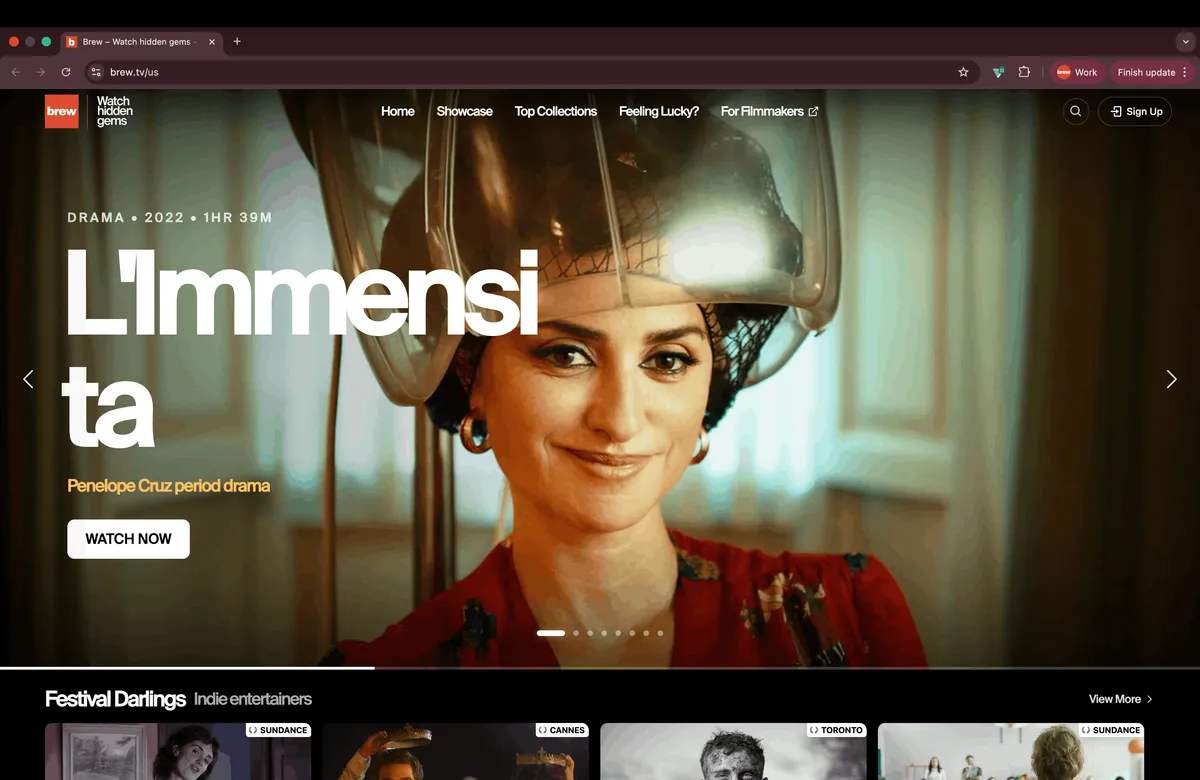Click the WATCH NOW button
1200x780 pixels.
128,539
